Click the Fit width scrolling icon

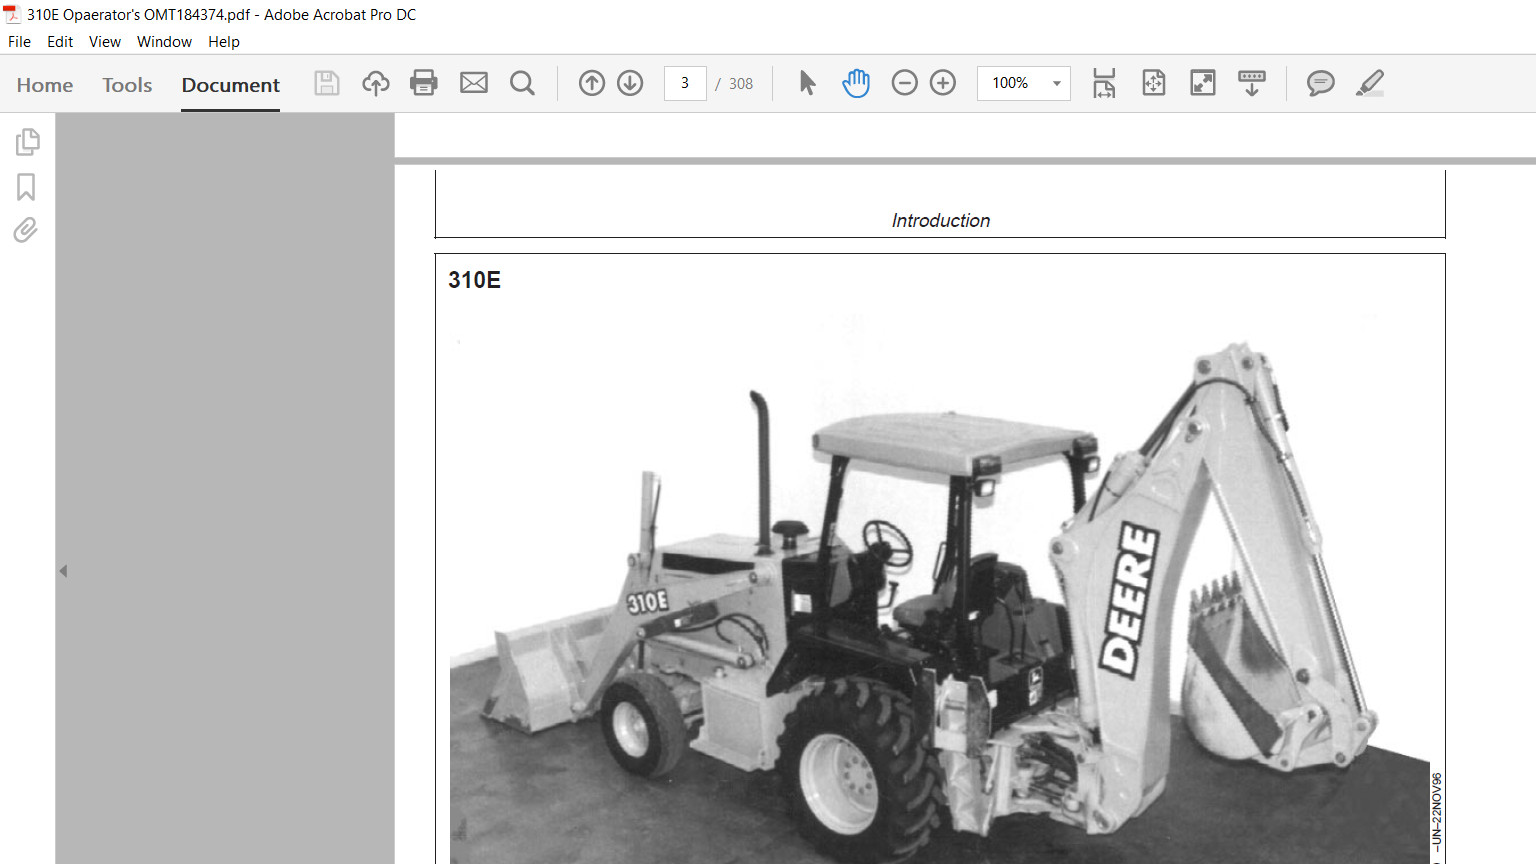click(1104, 83)
